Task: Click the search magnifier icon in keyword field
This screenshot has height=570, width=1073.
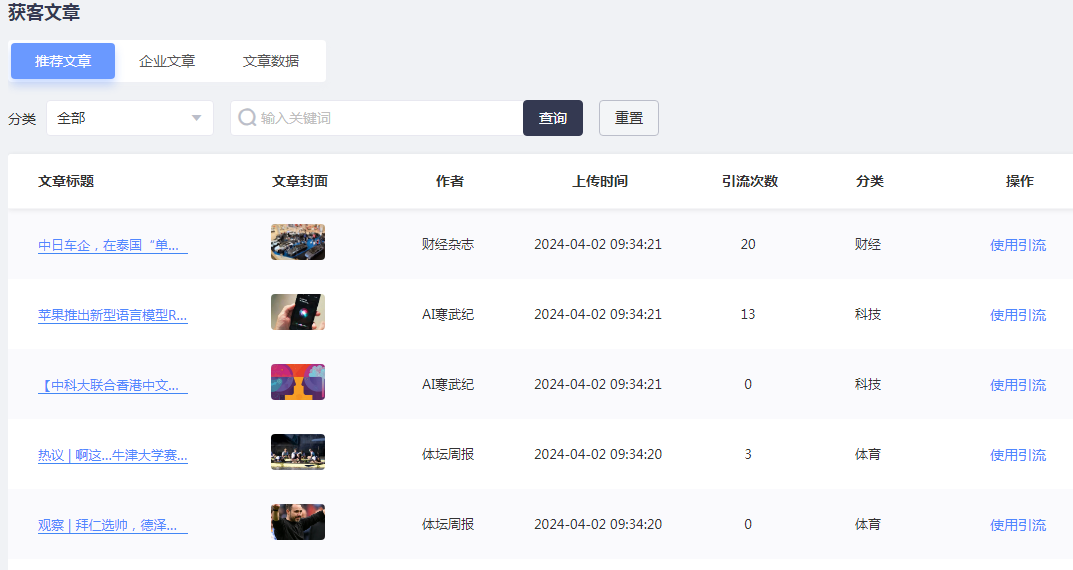Action: click(x=247, y=118)
